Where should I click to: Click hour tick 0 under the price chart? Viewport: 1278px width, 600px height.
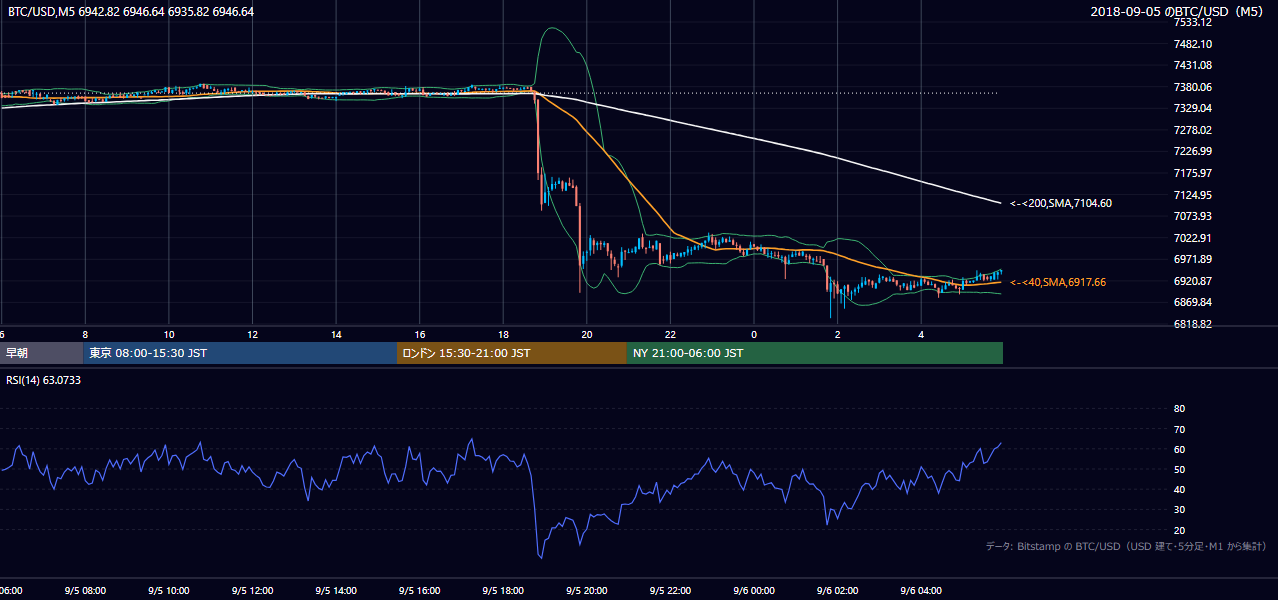(x=754, y=334)
